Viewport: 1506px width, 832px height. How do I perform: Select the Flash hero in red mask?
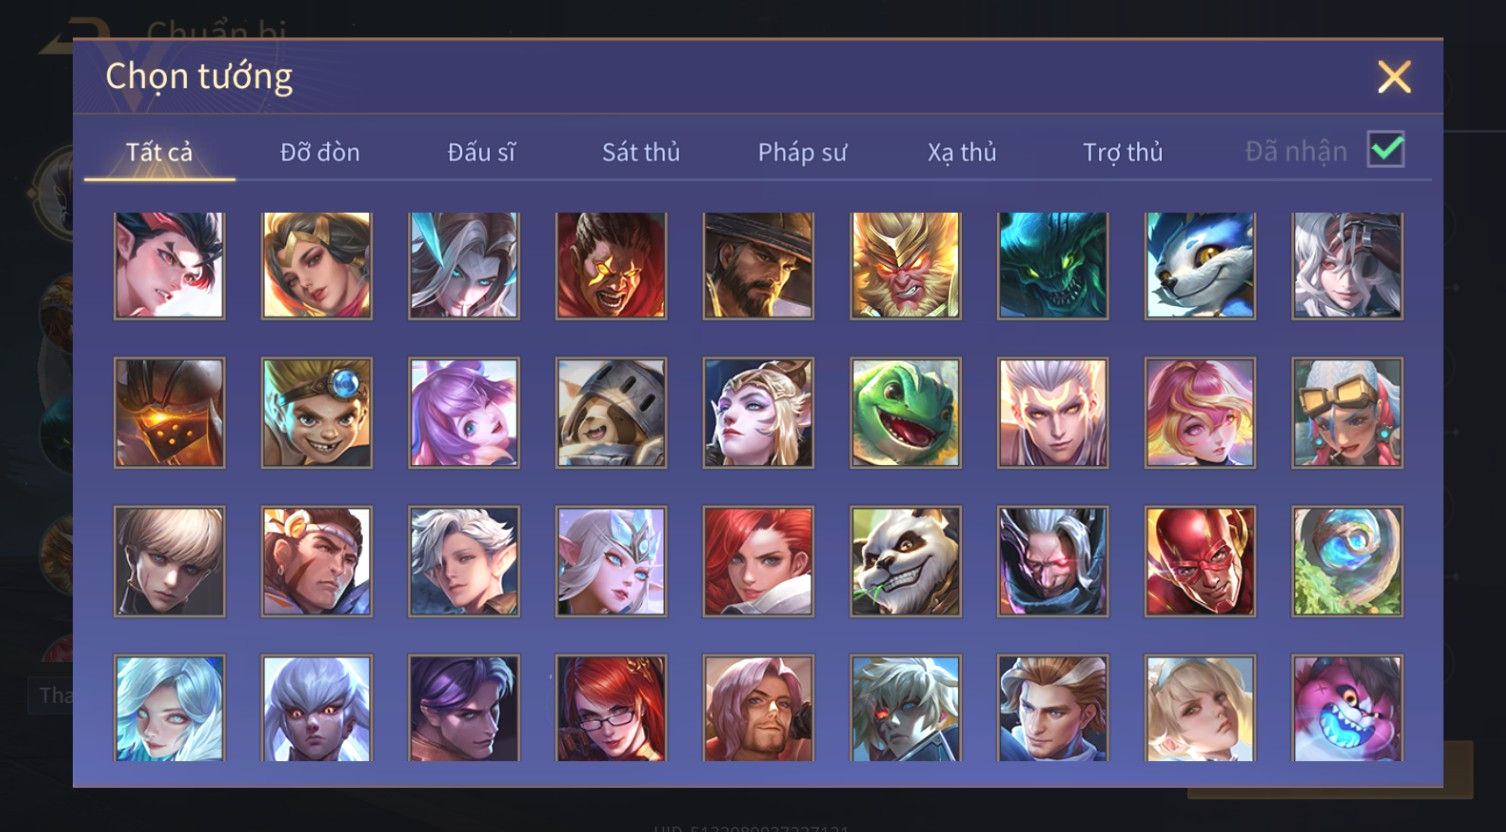[1200, 561]
